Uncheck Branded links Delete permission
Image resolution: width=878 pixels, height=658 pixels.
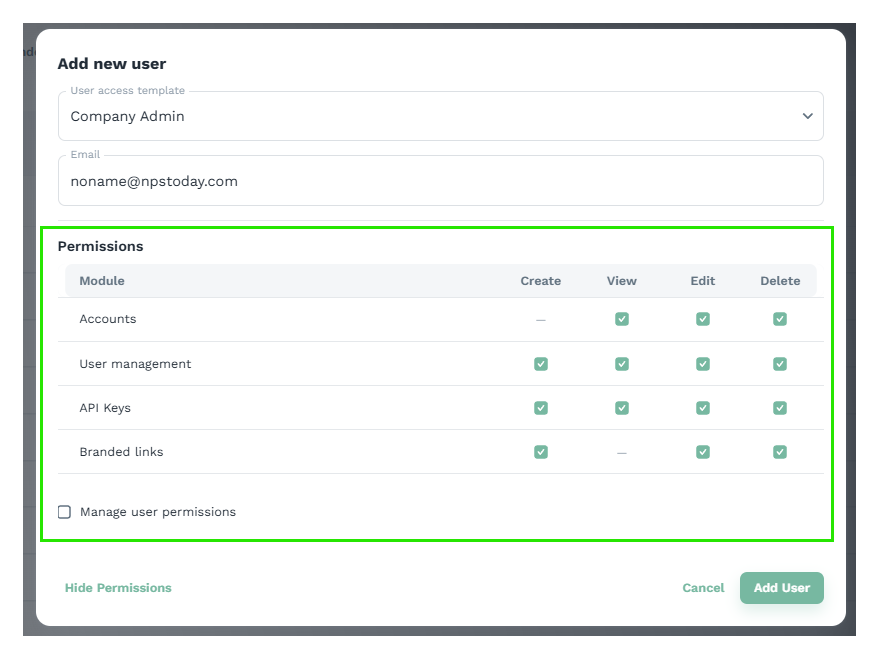(x=780, y=452)
